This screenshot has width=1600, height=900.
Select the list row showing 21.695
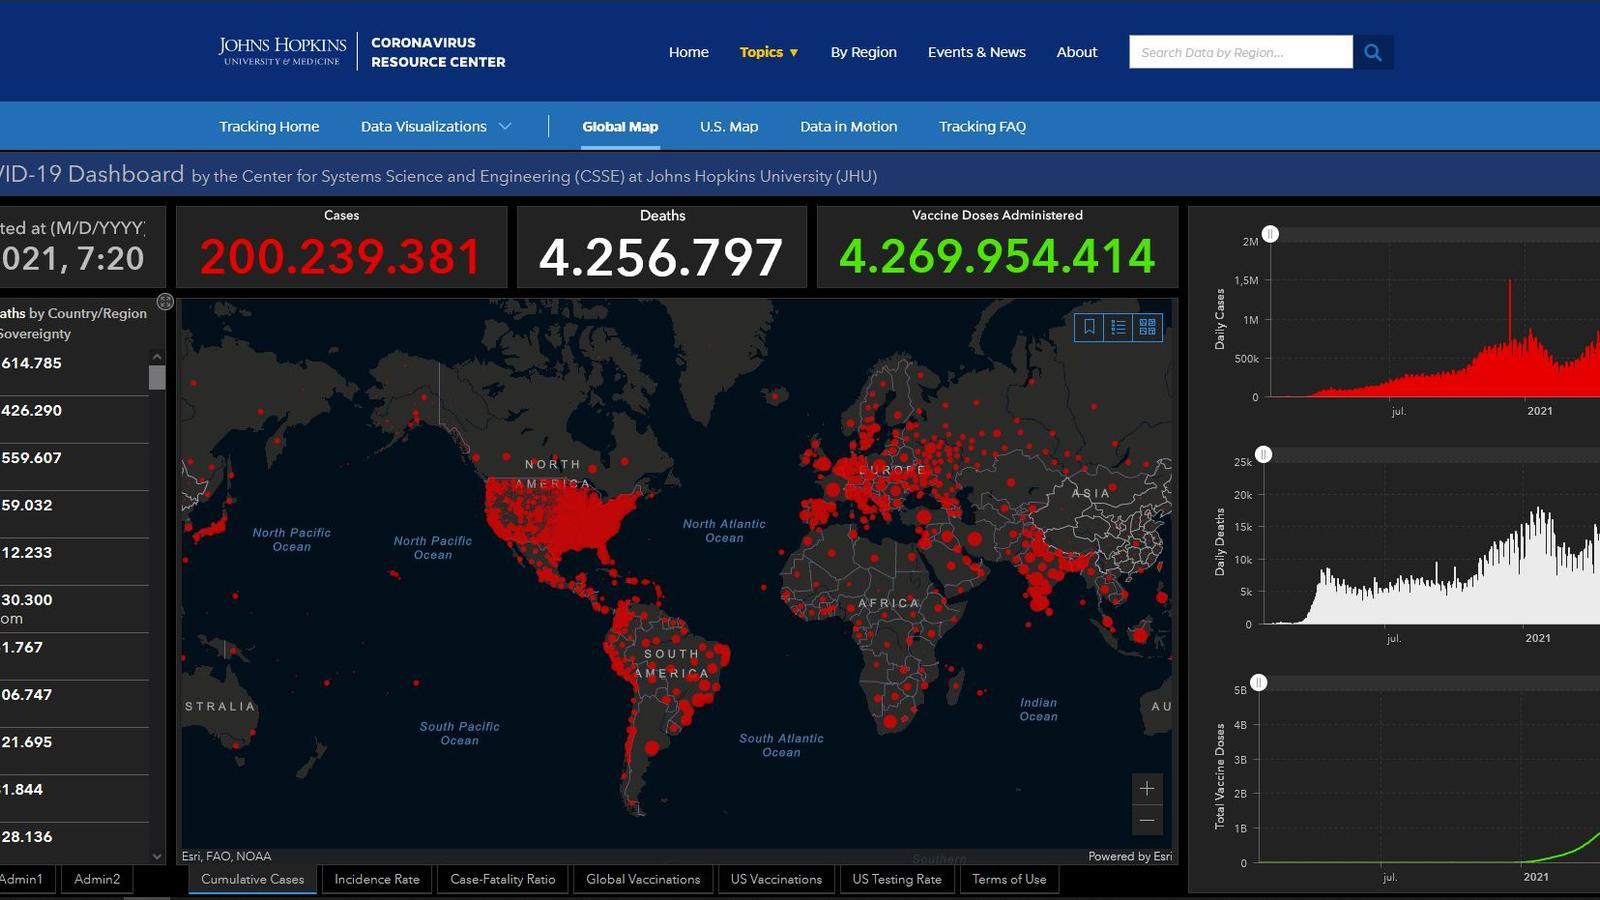74,751
